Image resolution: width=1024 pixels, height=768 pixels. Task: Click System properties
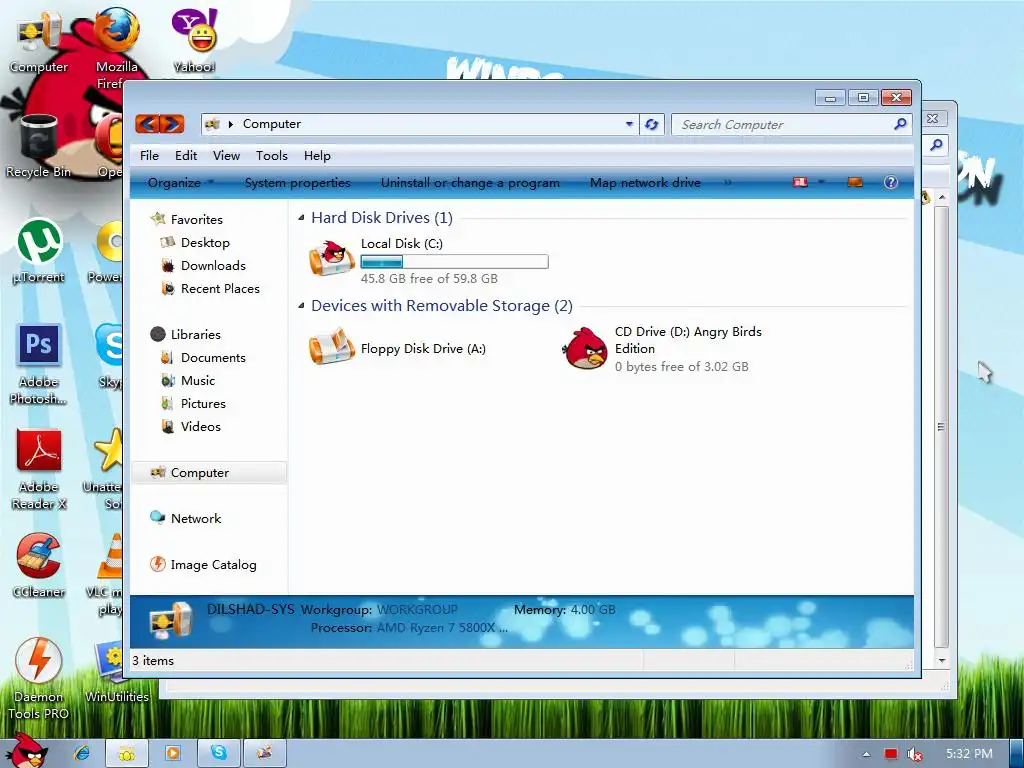[x=297, y=183]
